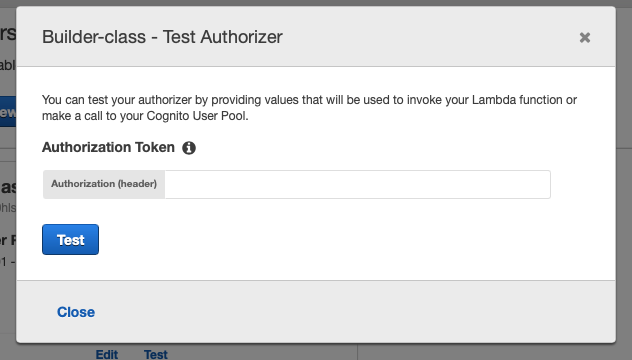Click the blue Test button

click(x=71, y=239)
